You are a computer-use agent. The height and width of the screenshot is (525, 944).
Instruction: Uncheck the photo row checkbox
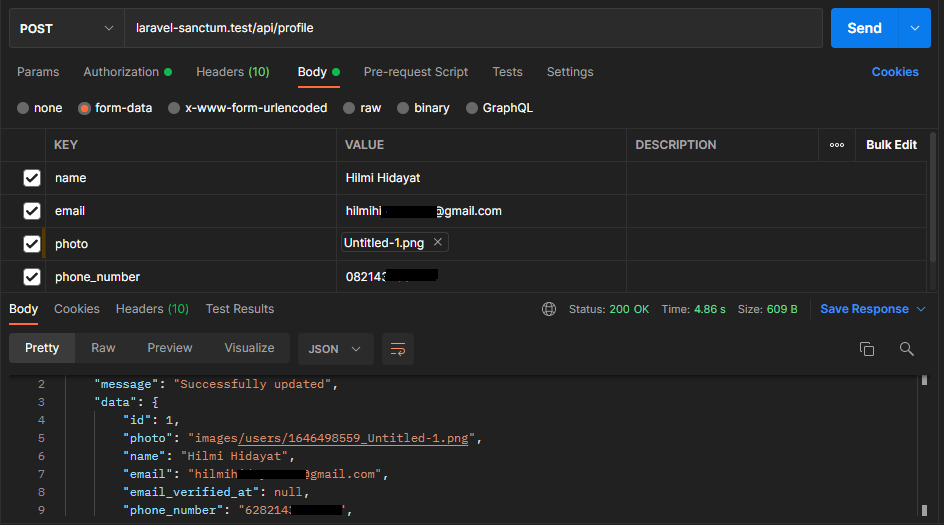[x=32, y=244]
